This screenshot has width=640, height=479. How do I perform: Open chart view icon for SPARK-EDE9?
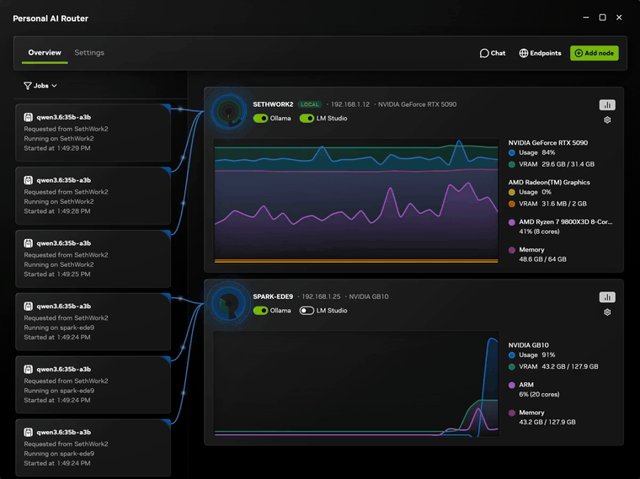[607, 297]
